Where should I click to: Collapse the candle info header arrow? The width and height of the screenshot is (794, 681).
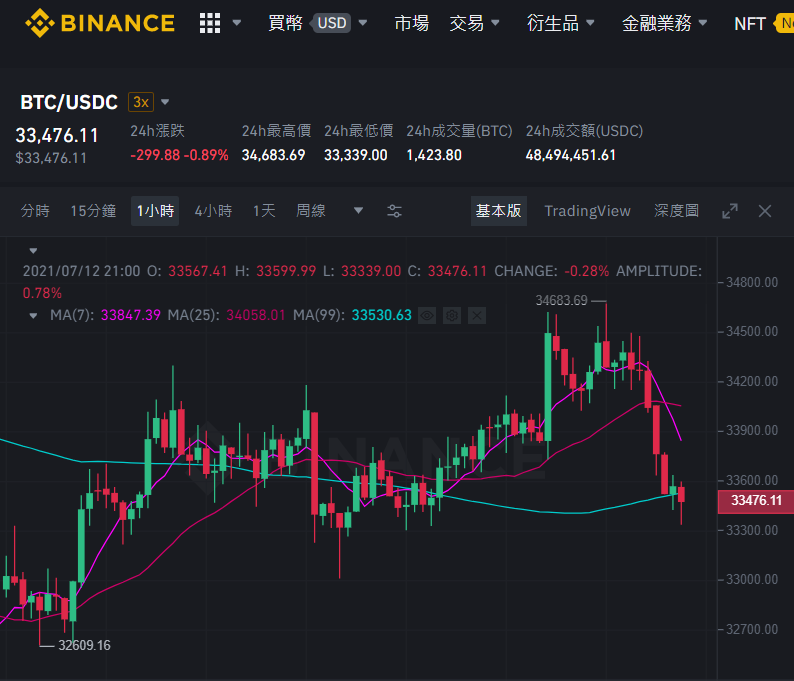pyautogui.click(x=33, y=251)
